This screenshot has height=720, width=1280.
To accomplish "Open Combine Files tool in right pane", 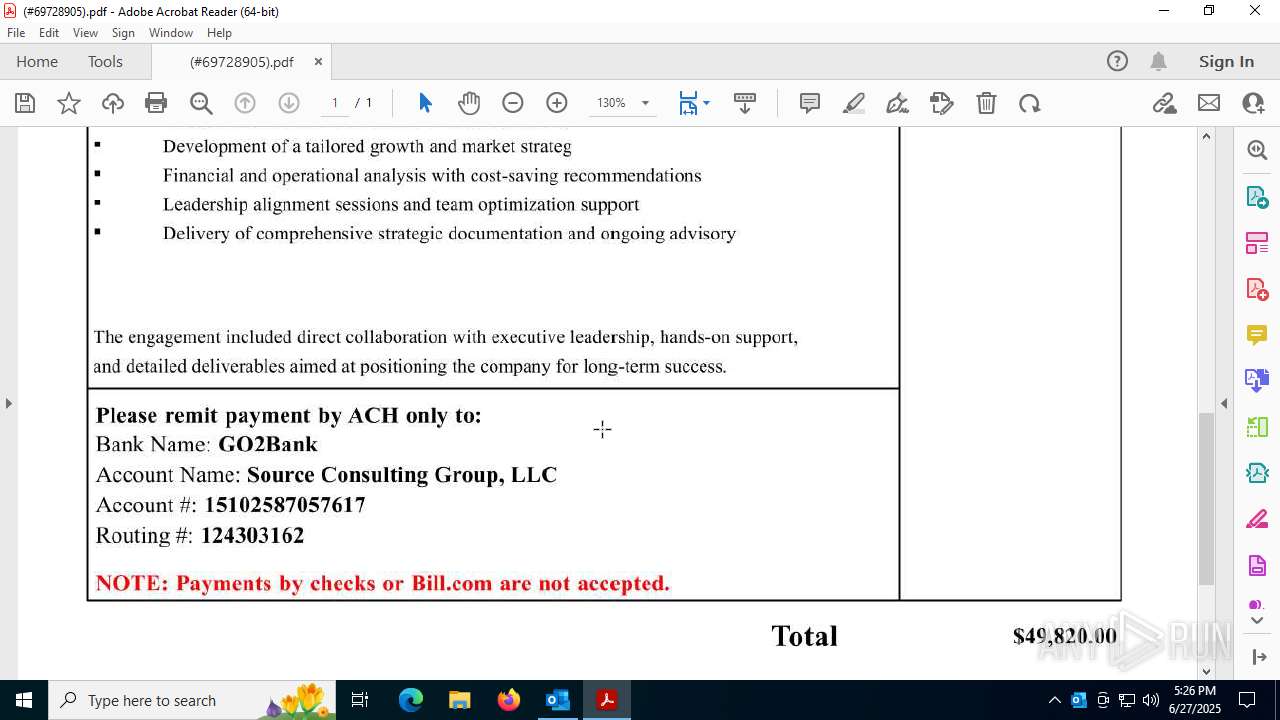I will [x=1257, y=381].
